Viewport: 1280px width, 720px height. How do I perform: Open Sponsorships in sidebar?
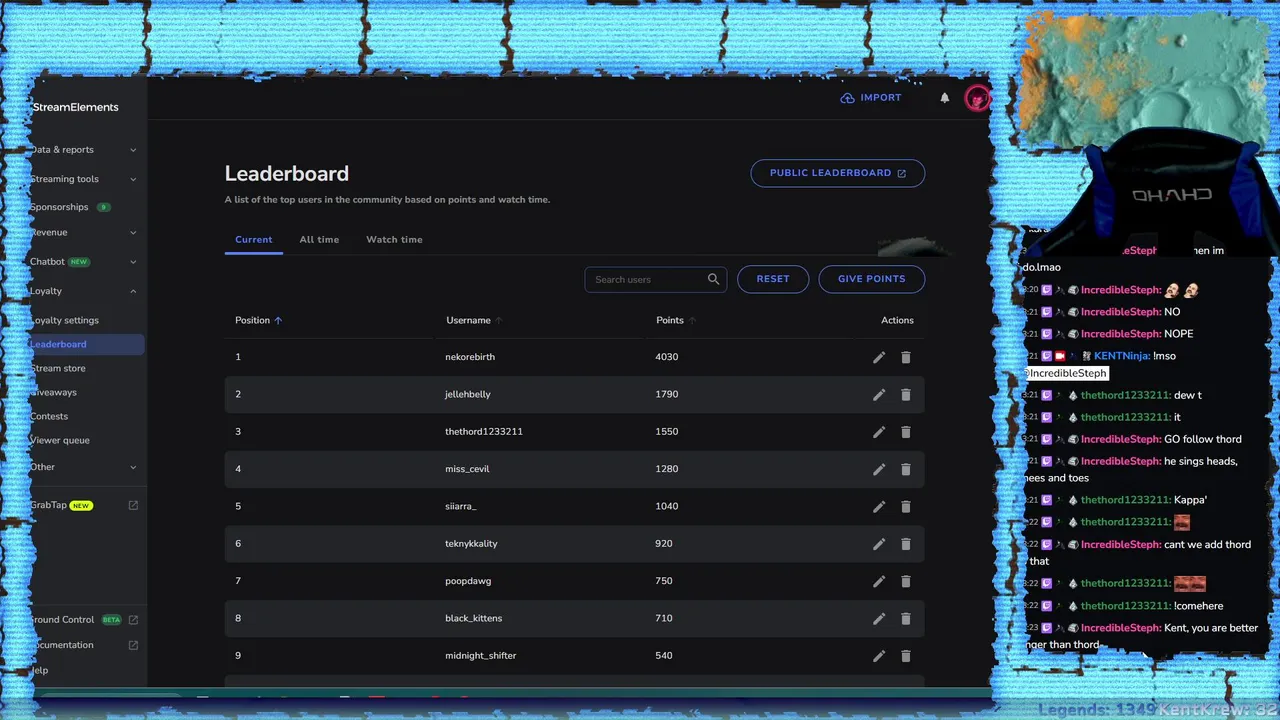(x=59, y=207)
